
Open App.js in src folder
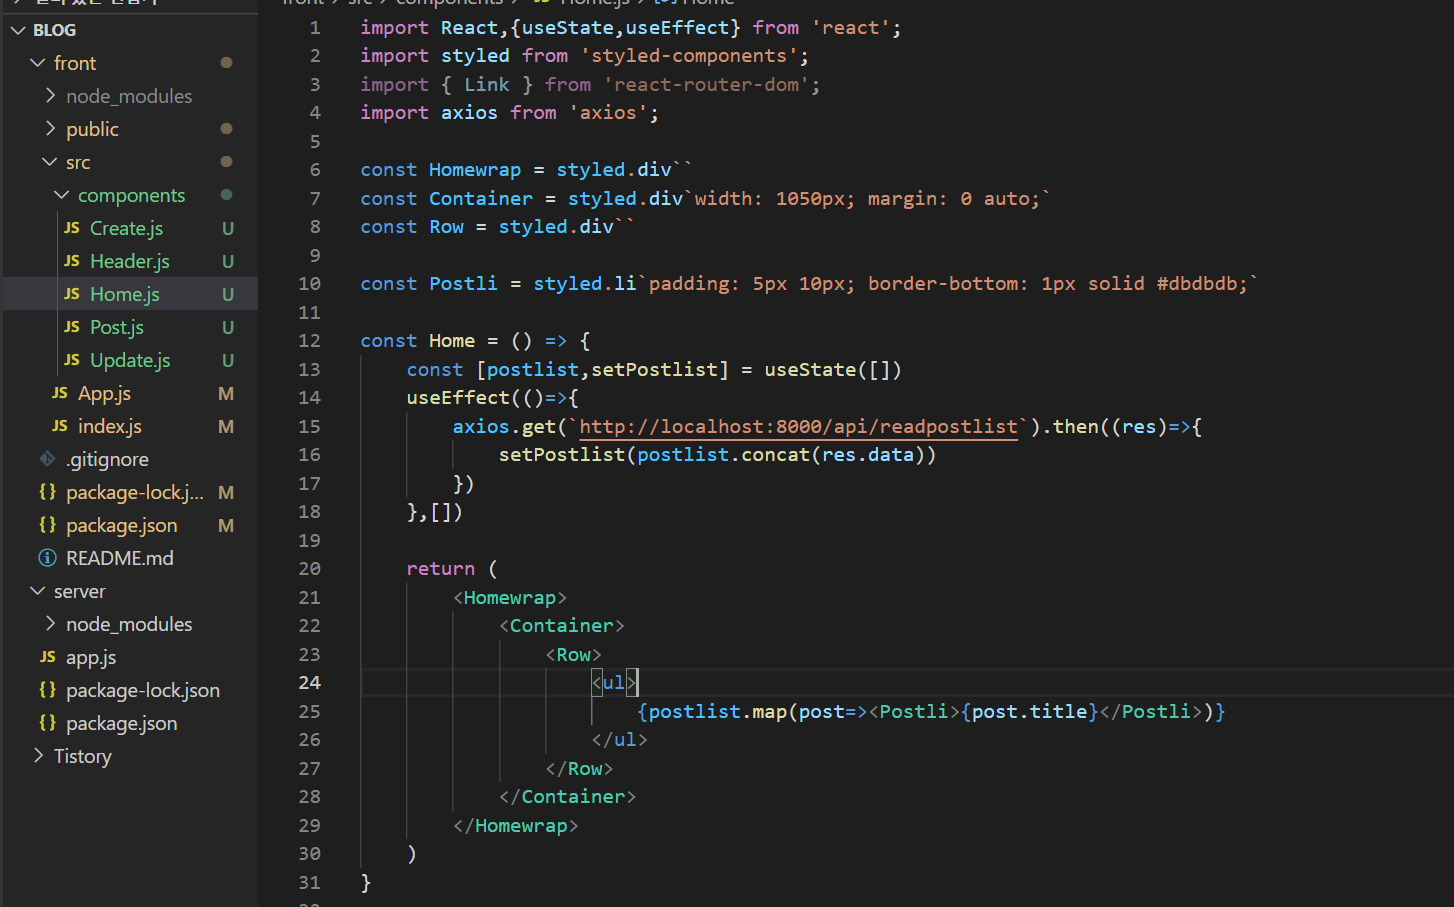click(104, 393)
